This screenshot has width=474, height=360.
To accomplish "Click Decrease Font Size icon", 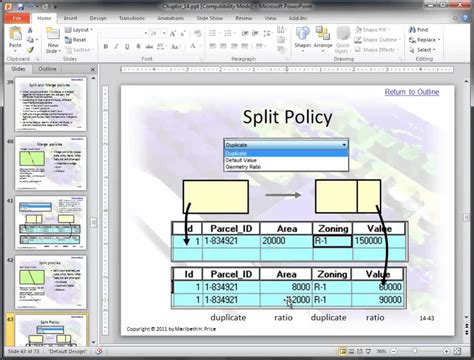I will click(183, 33).
